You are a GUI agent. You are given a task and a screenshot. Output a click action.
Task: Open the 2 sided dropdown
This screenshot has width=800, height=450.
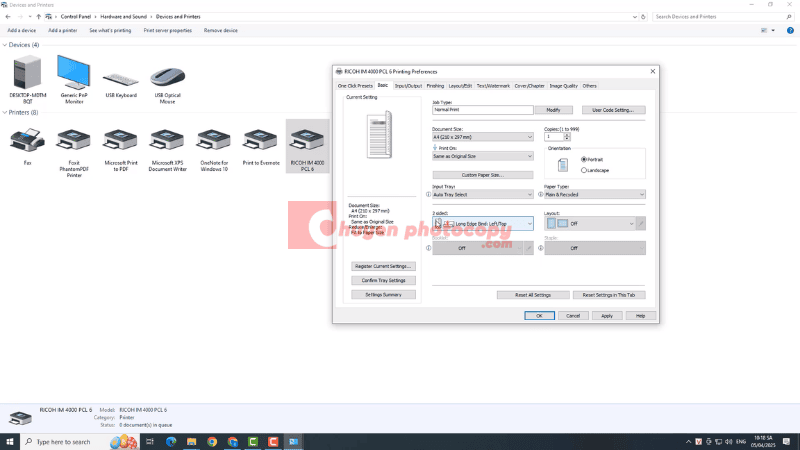click(483, 223)
